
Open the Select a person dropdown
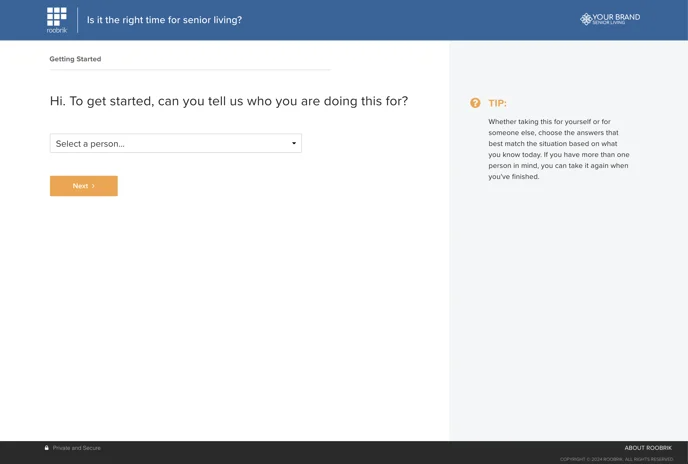pos(176,144)
